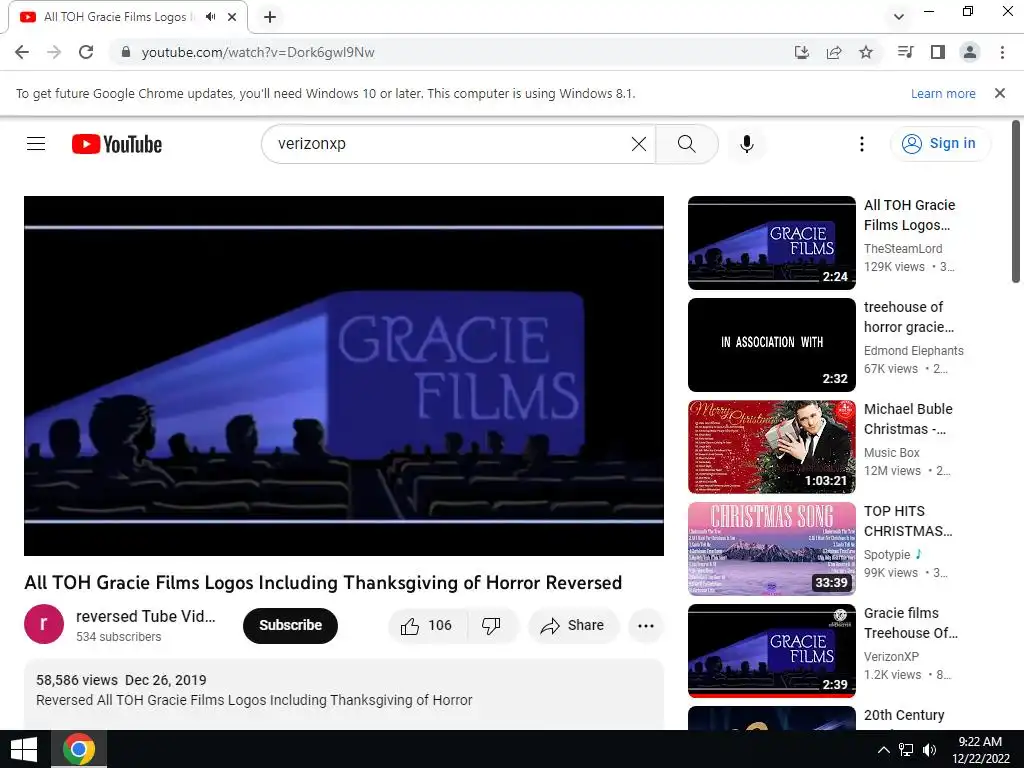Image resolution: width=1024 pixels, height=768 pixels.
Task: Expand tab search dropdown arrow
Action: (x=899, y=17)
